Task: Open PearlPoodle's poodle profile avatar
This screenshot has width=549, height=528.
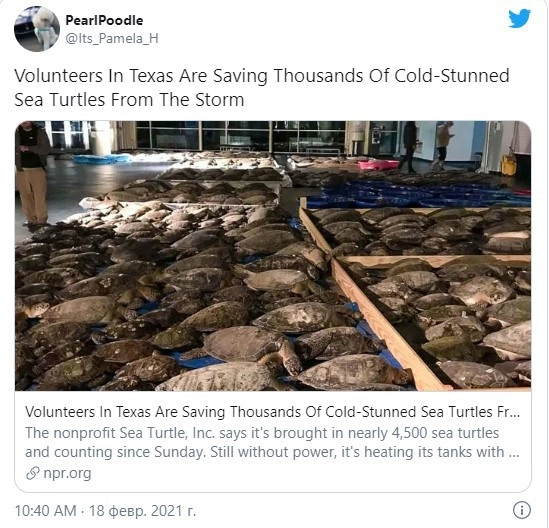Action: coord(37,29)
